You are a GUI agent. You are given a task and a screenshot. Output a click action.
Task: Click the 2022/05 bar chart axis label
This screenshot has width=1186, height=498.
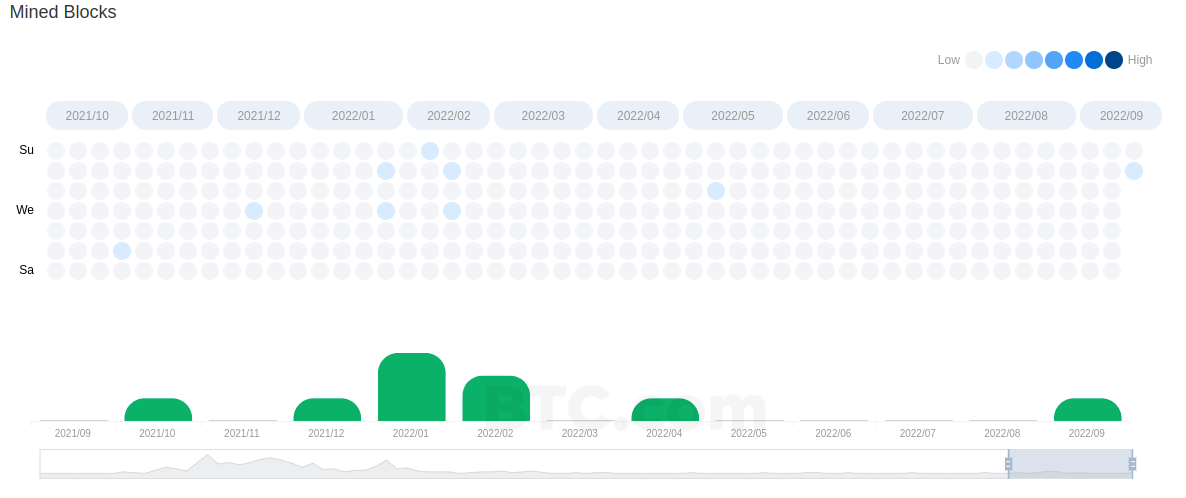pyautogui.click(x=749, y=434)
